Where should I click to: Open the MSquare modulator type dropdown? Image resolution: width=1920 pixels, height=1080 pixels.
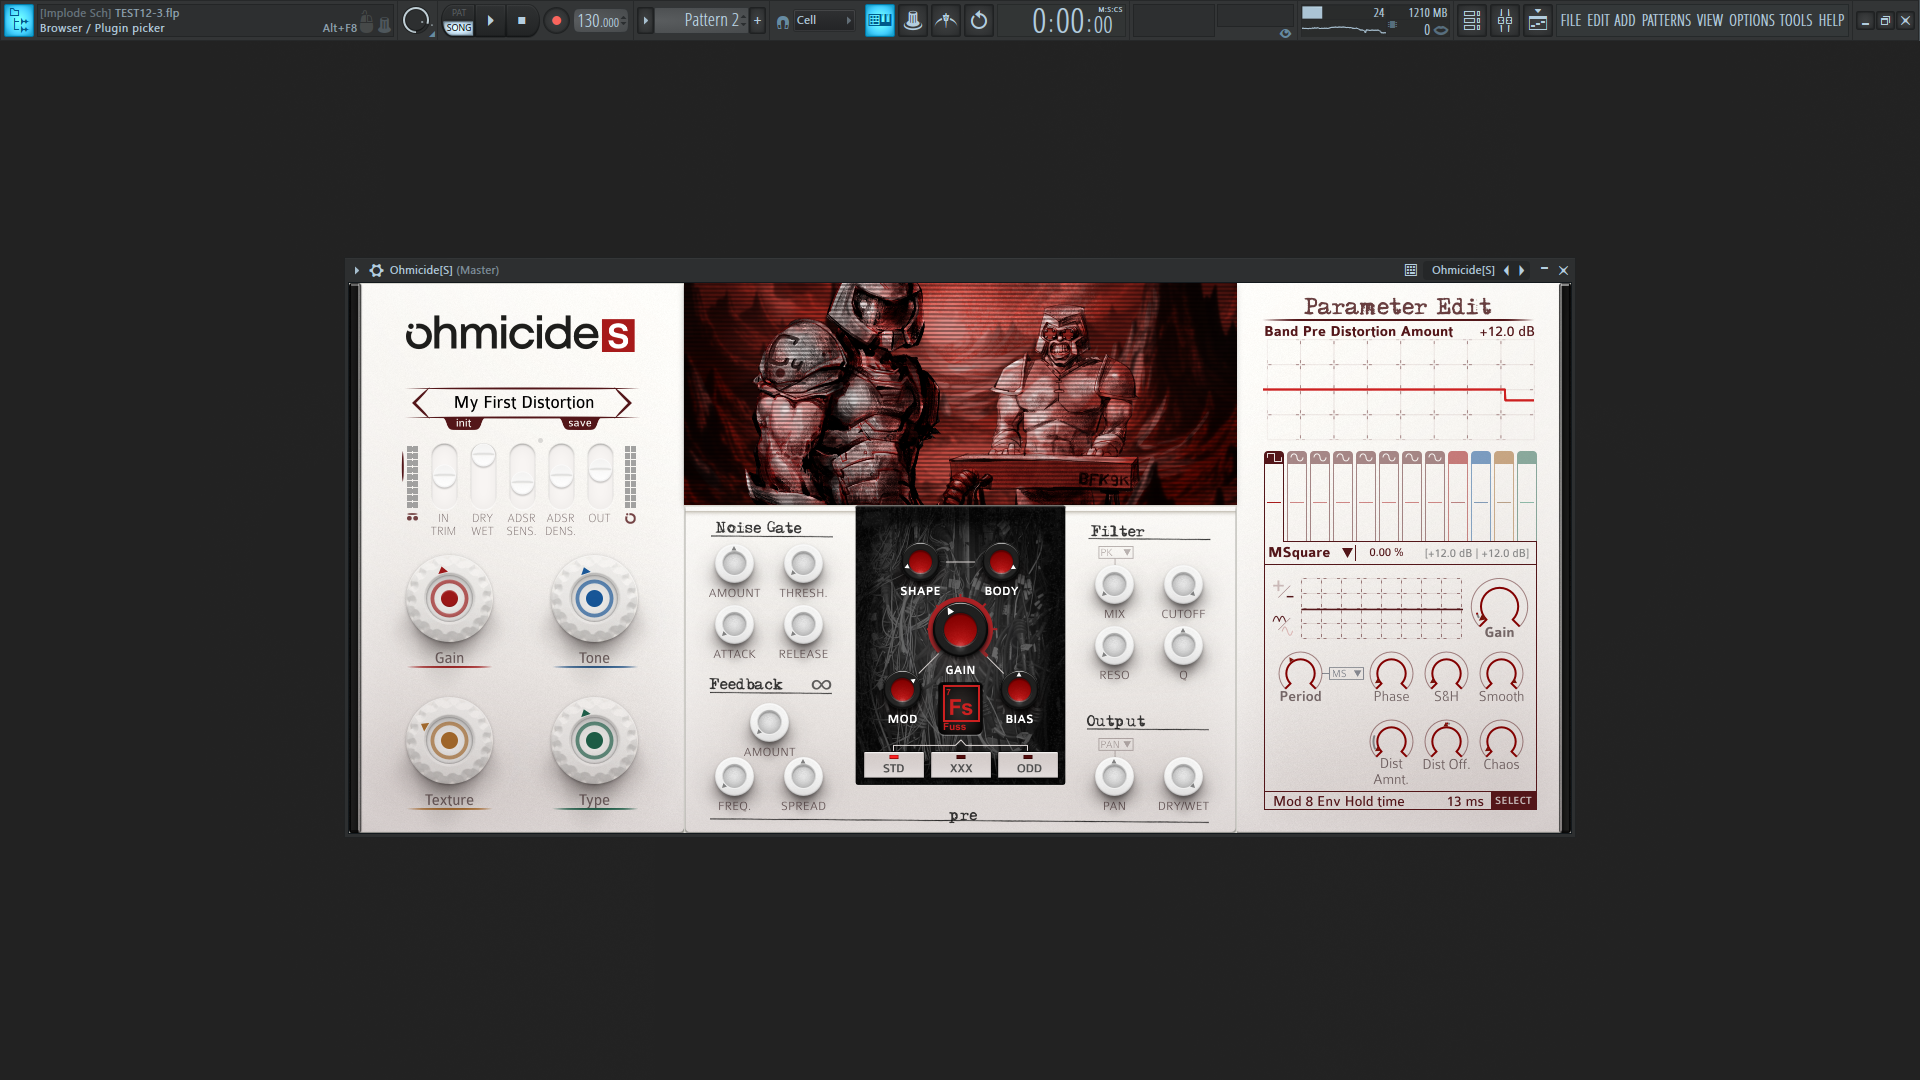pyautogui.click(x=1311, y=552)
